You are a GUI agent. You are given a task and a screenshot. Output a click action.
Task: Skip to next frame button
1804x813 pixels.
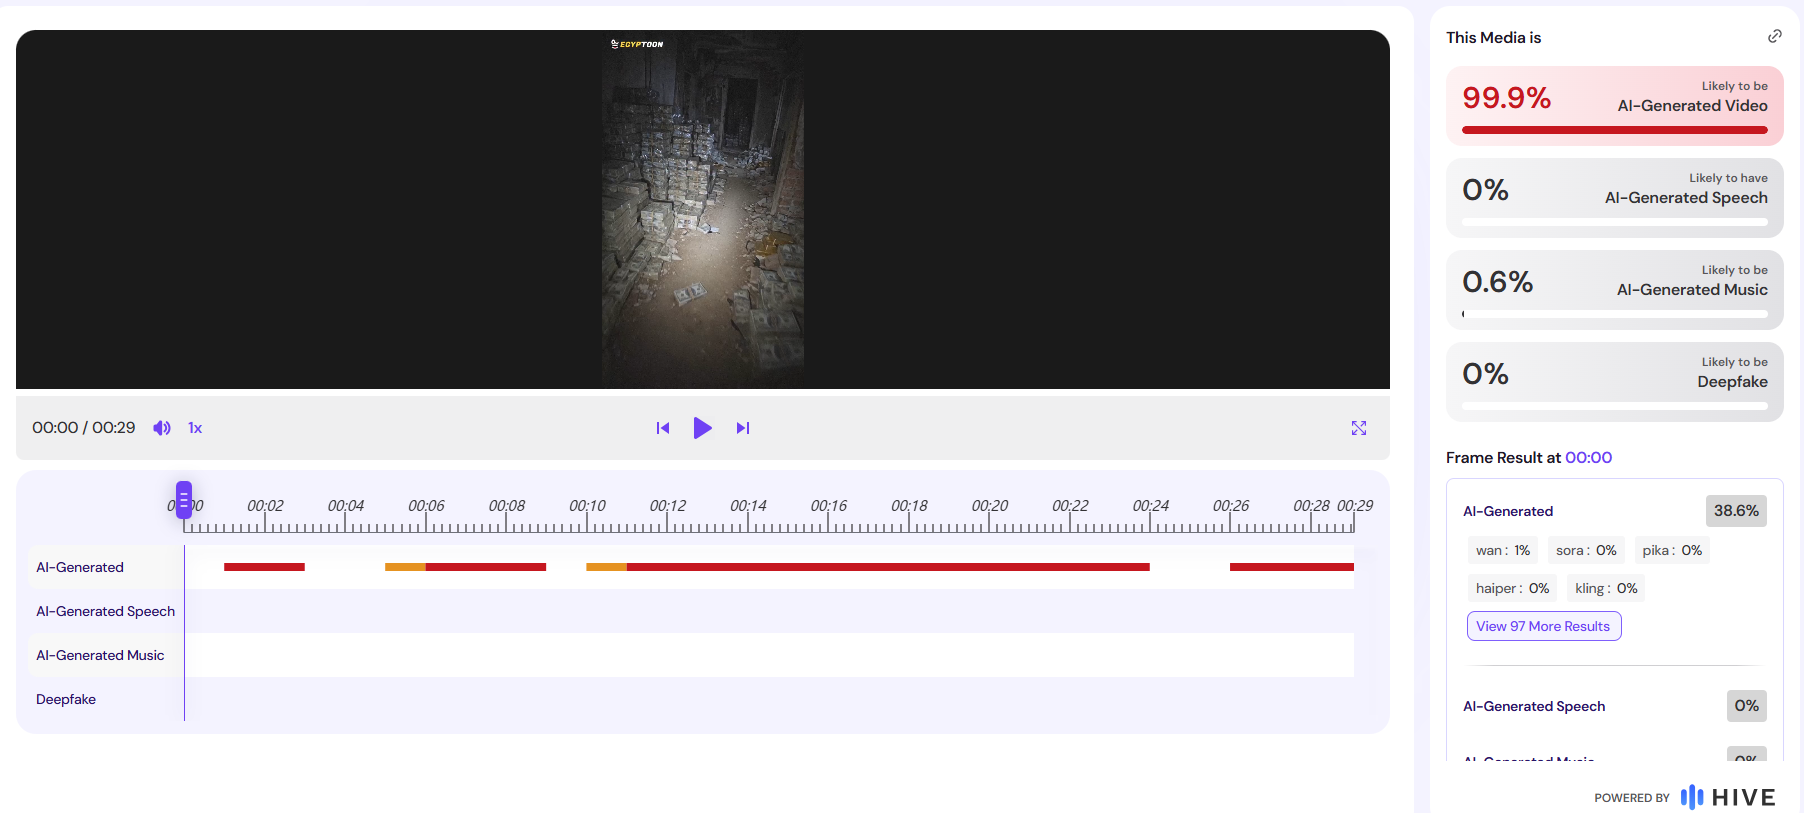[743, 428]
